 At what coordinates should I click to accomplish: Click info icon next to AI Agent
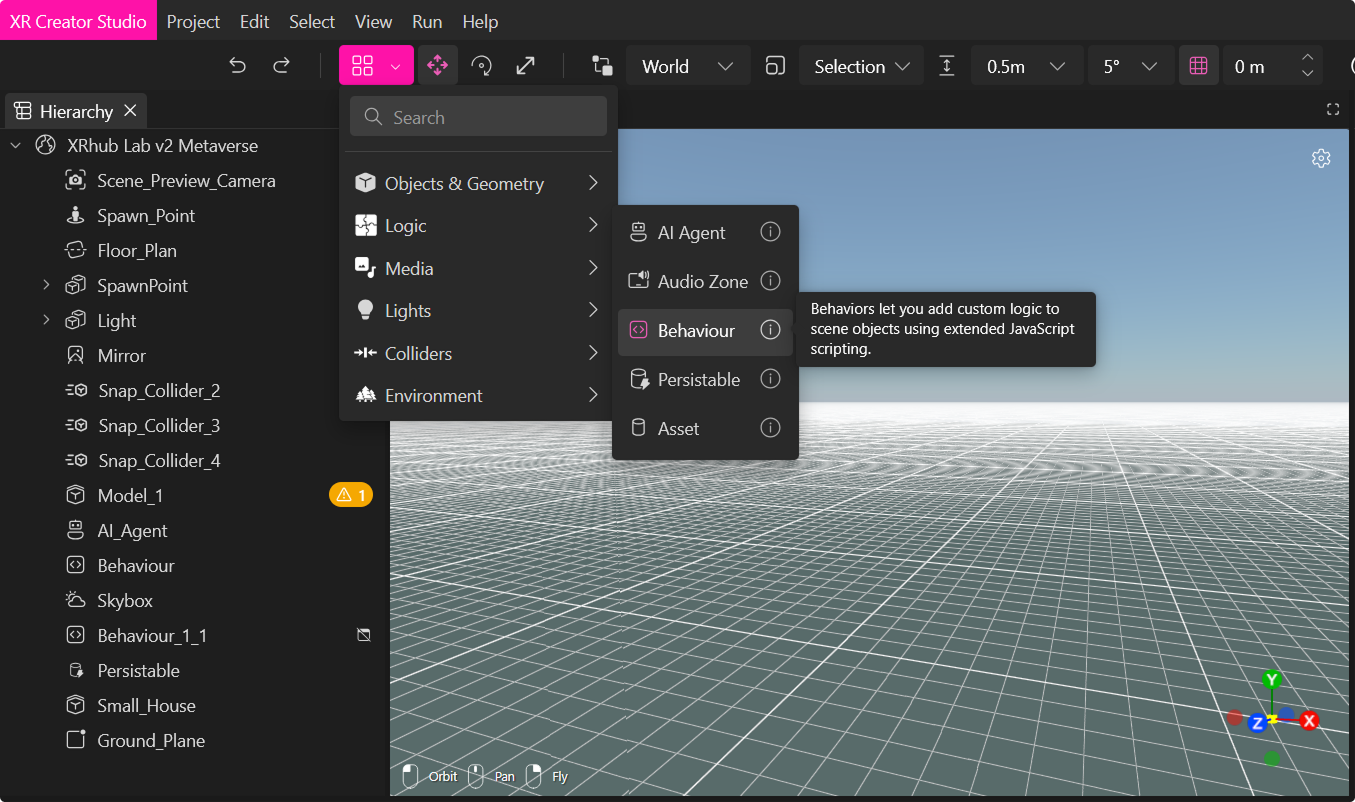(x=770, y=232)
